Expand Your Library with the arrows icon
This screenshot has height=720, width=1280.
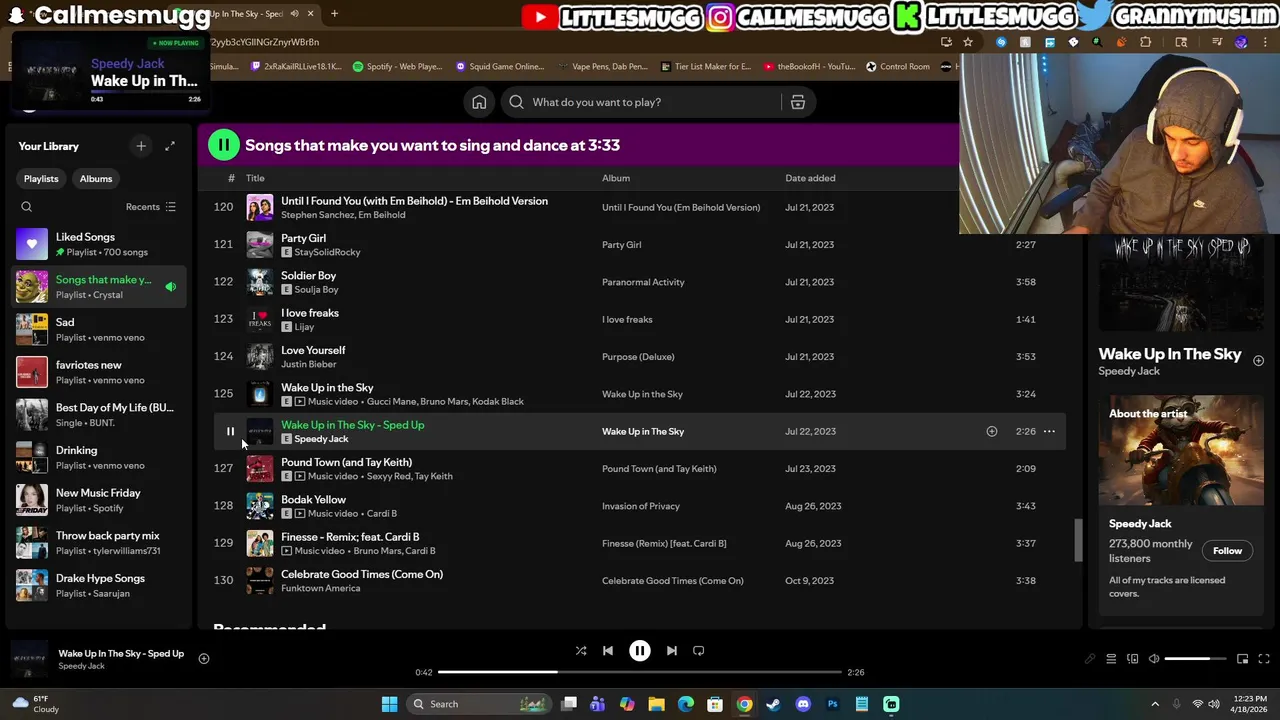click(x=170, y=146)
